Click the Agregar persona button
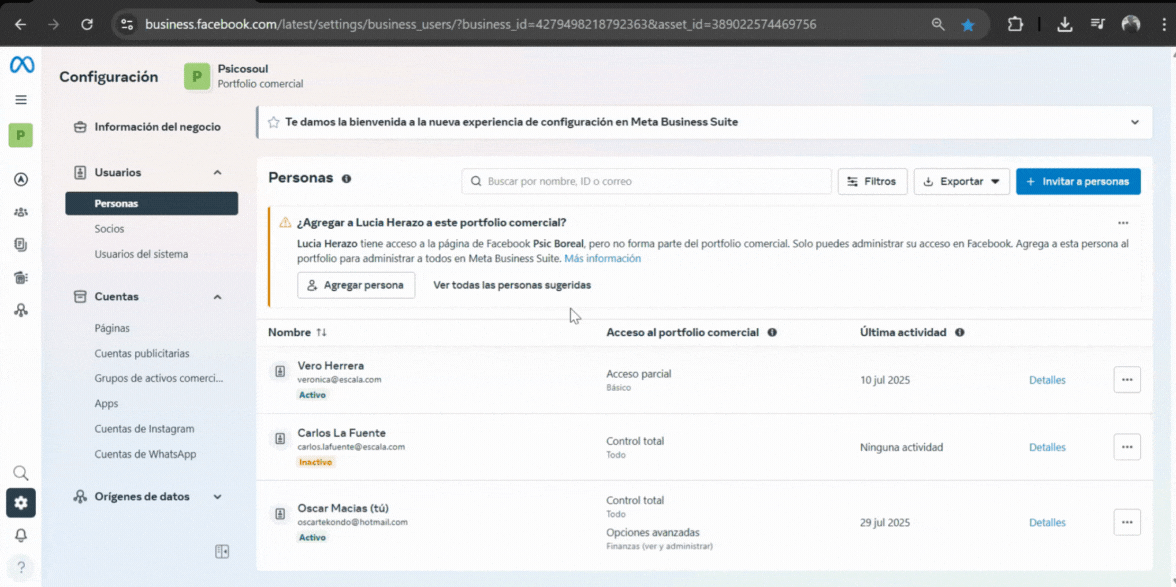The width and height of the screenshot is (1176, 587). click(x=356, y=285)
